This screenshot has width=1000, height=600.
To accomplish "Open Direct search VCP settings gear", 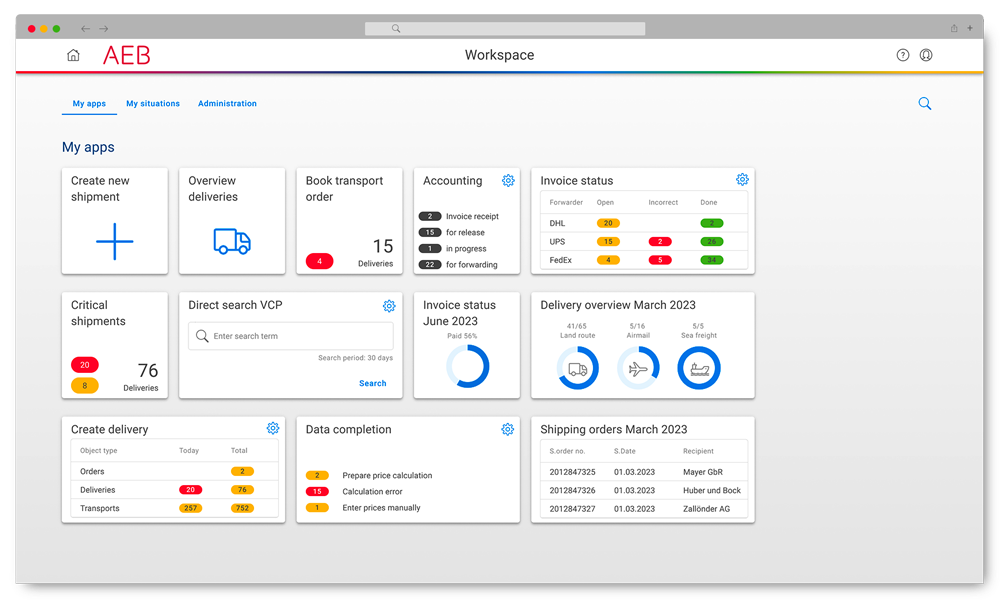I will click(389, 306).
